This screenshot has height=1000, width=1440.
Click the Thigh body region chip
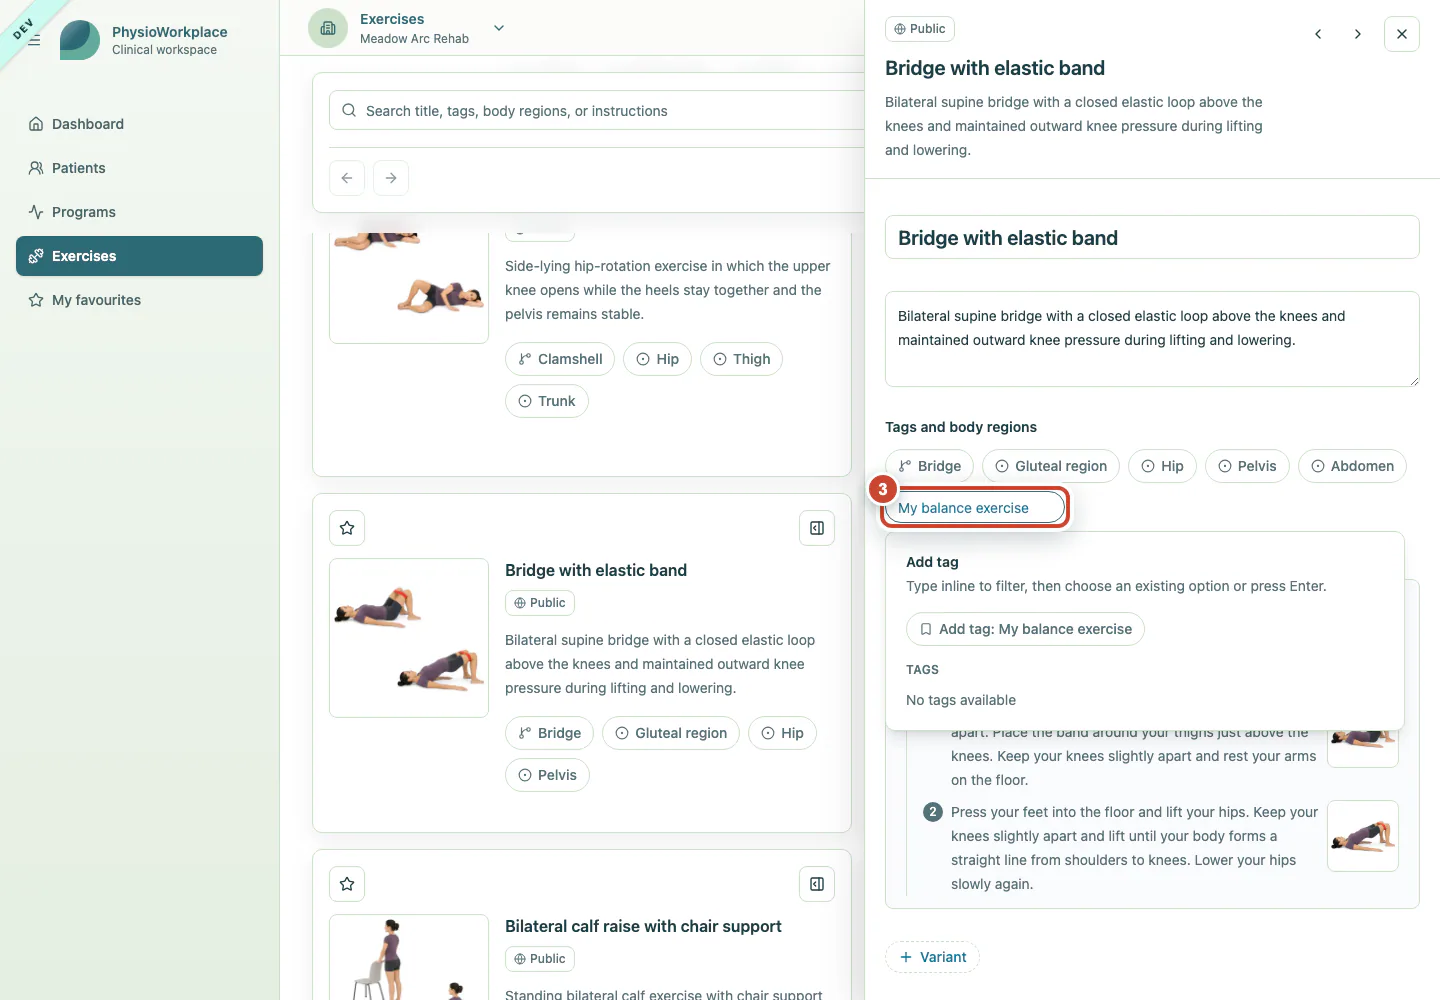(x=741, y=359)
